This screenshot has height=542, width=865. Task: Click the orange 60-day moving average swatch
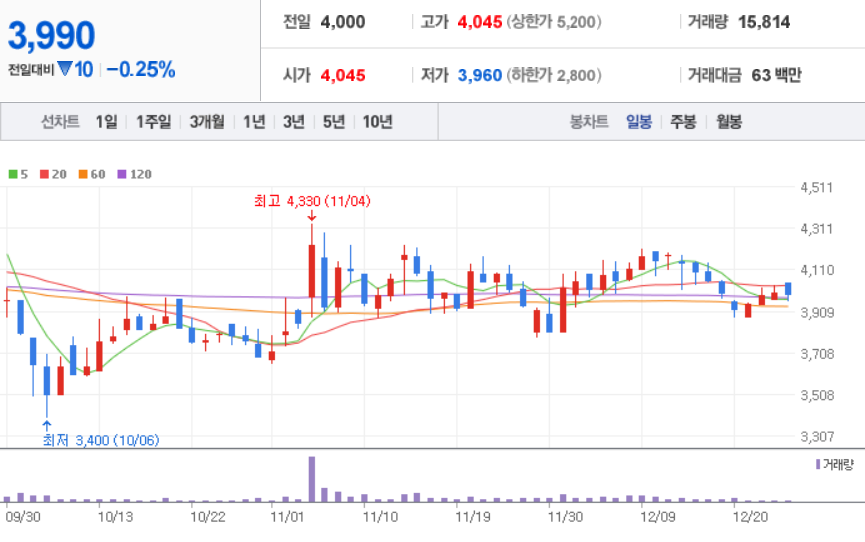tap(83, 174)
